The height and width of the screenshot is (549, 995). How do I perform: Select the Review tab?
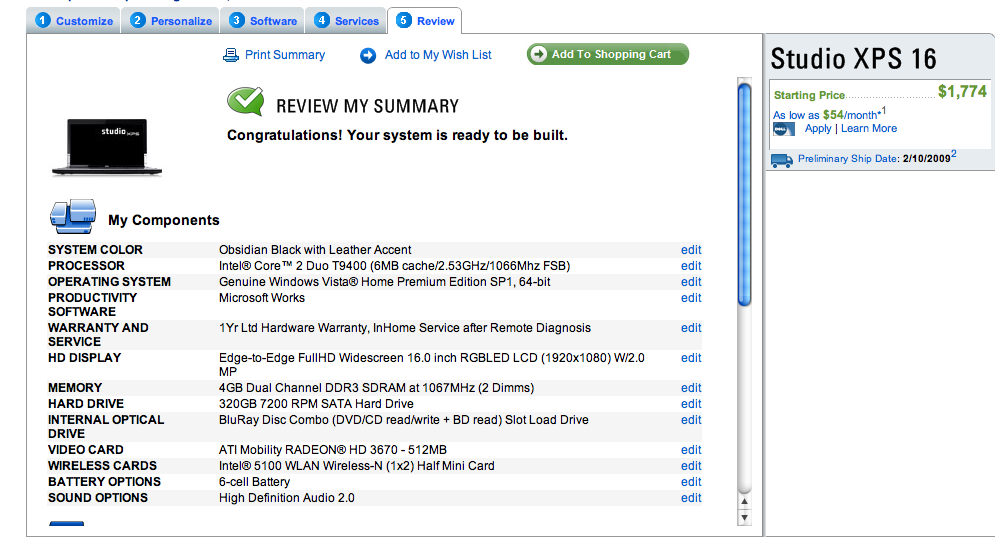[x=425, y=21]
